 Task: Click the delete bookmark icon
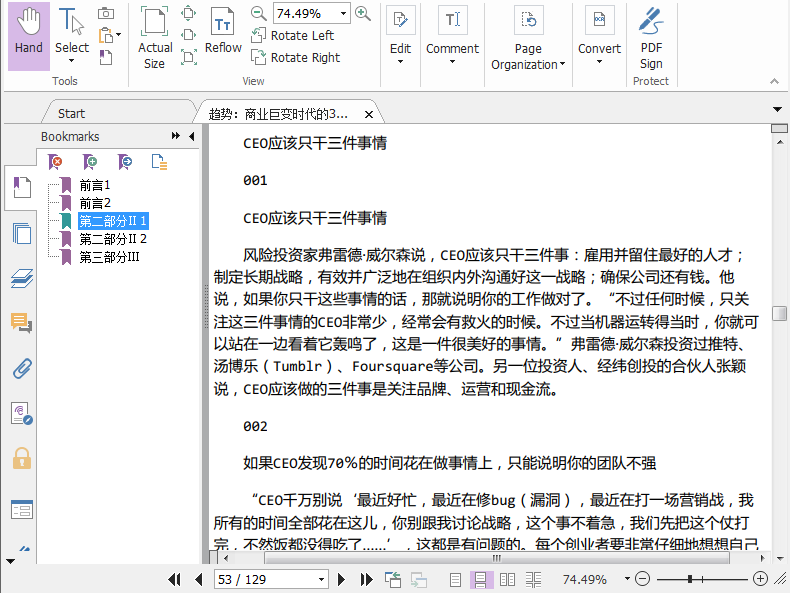click(x=55, y=162)
